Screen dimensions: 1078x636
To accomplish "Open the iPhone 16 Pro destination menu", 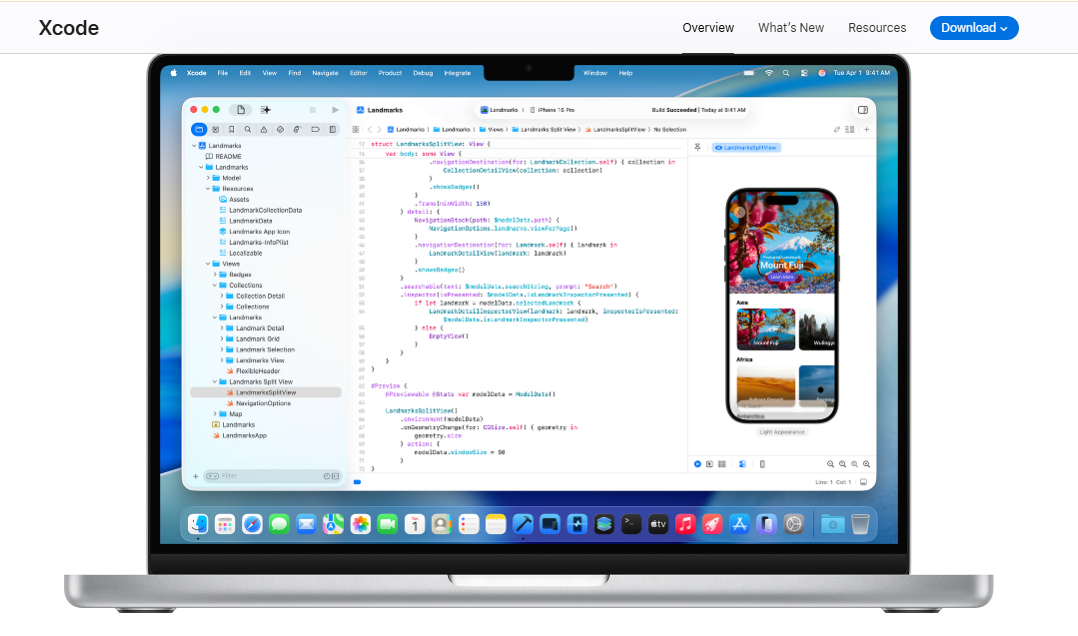I will click(557, 109).
